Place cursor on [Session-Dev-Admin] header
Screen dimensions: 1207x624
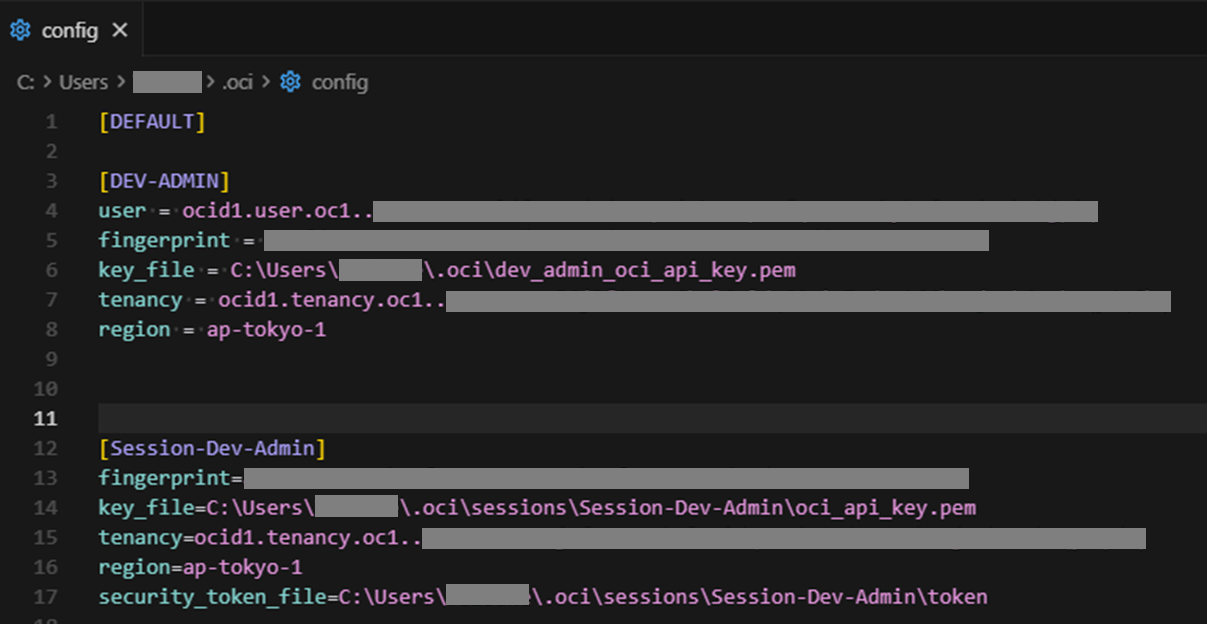click(212, 448)
